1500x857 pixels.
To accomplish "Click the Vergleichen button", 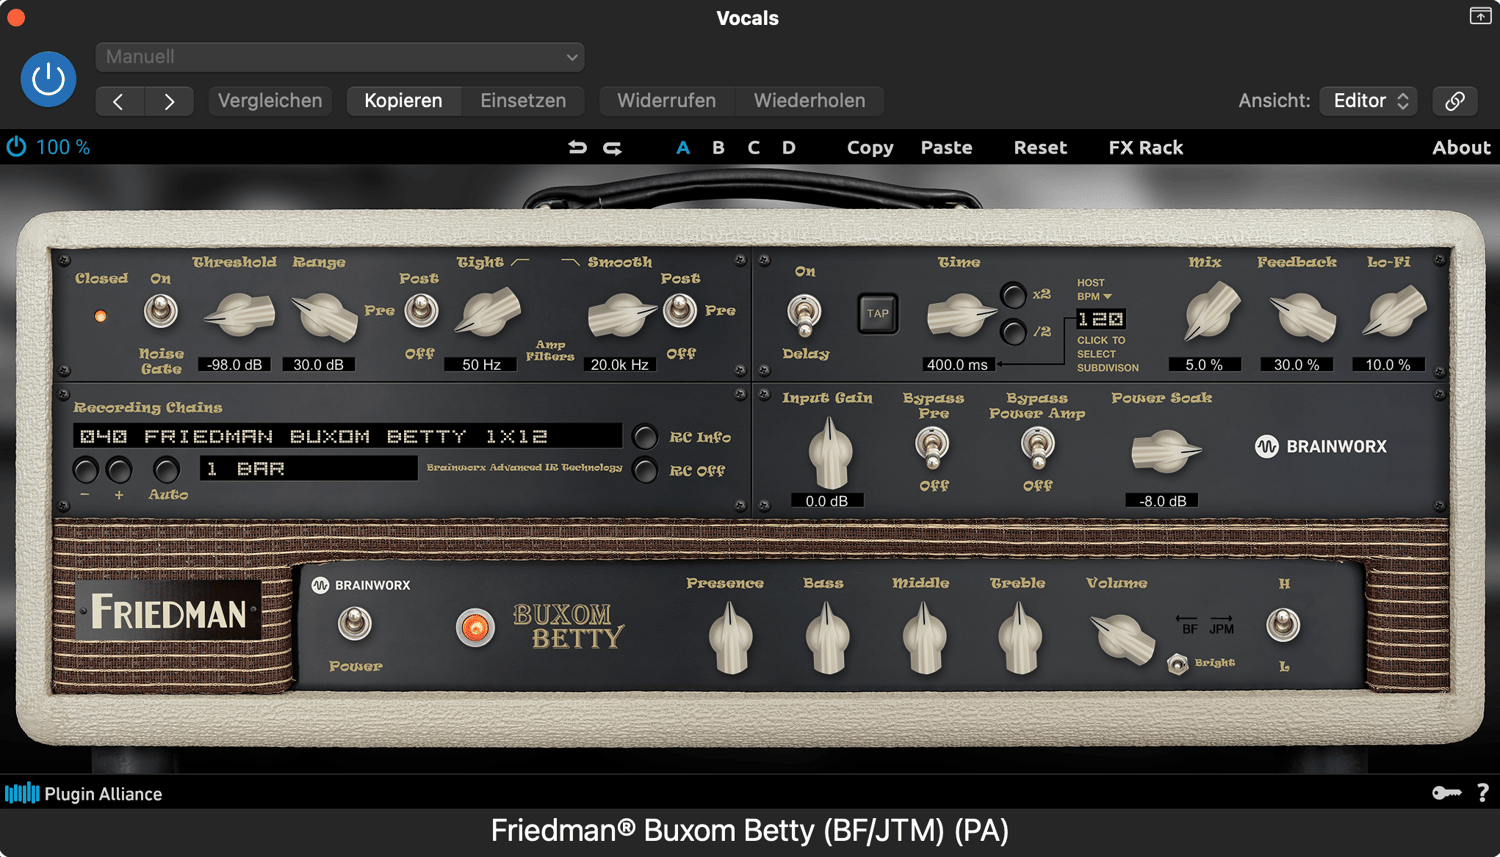I will (x=270, y=101).
